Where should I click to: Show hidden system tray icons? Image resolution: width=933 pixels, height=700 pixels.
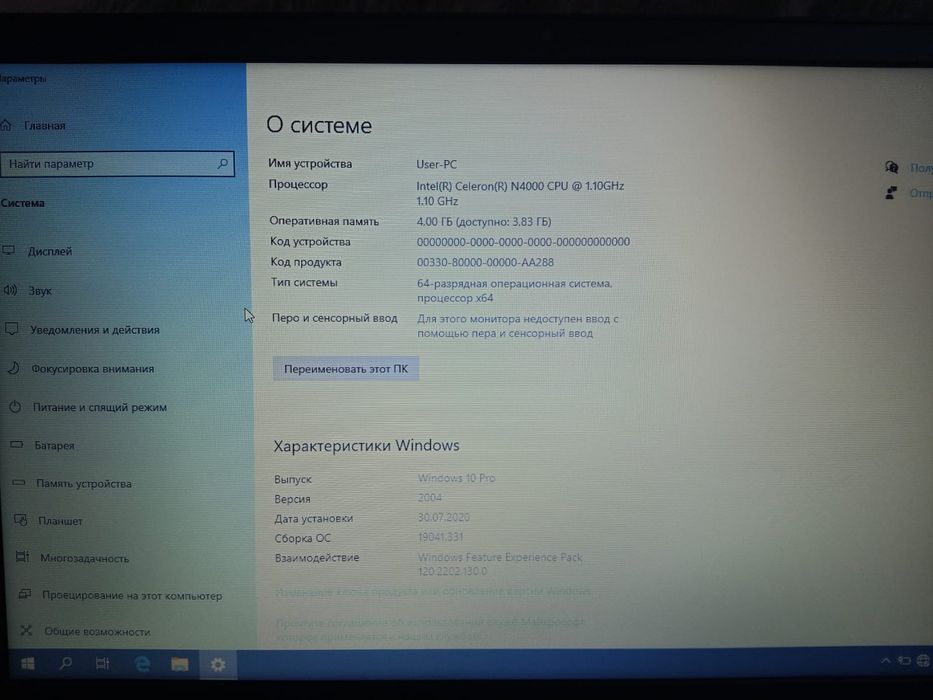(885, 660)
